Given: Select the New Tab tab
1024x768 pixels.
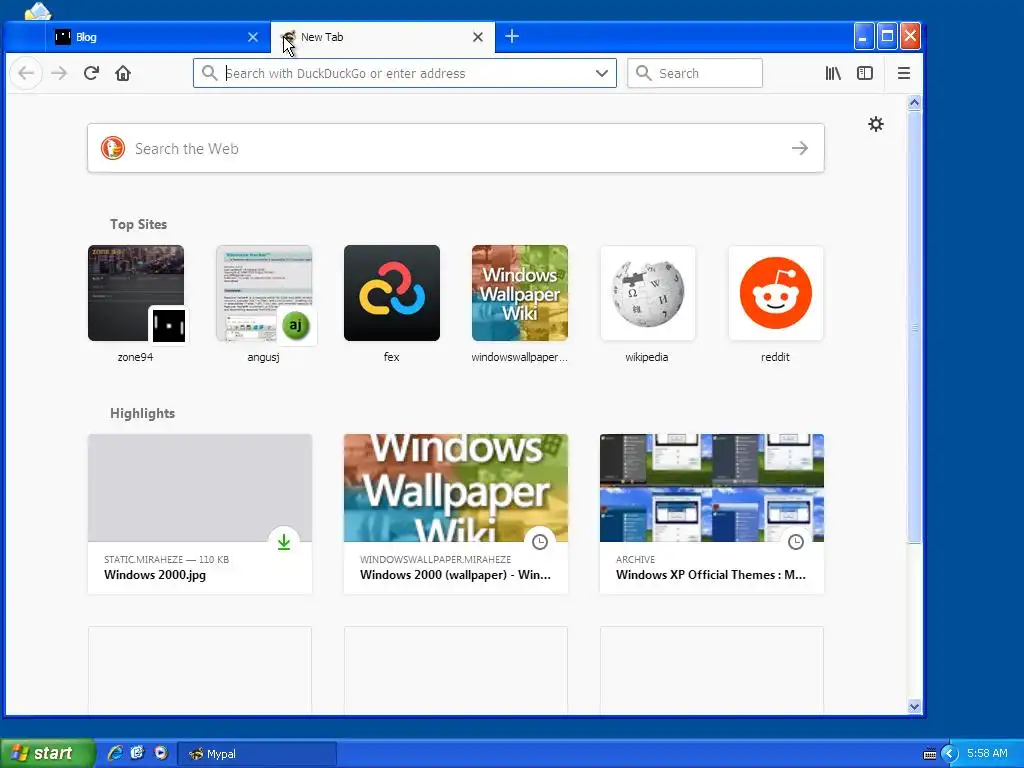Looking at the screenshot, I should (382, 37).
